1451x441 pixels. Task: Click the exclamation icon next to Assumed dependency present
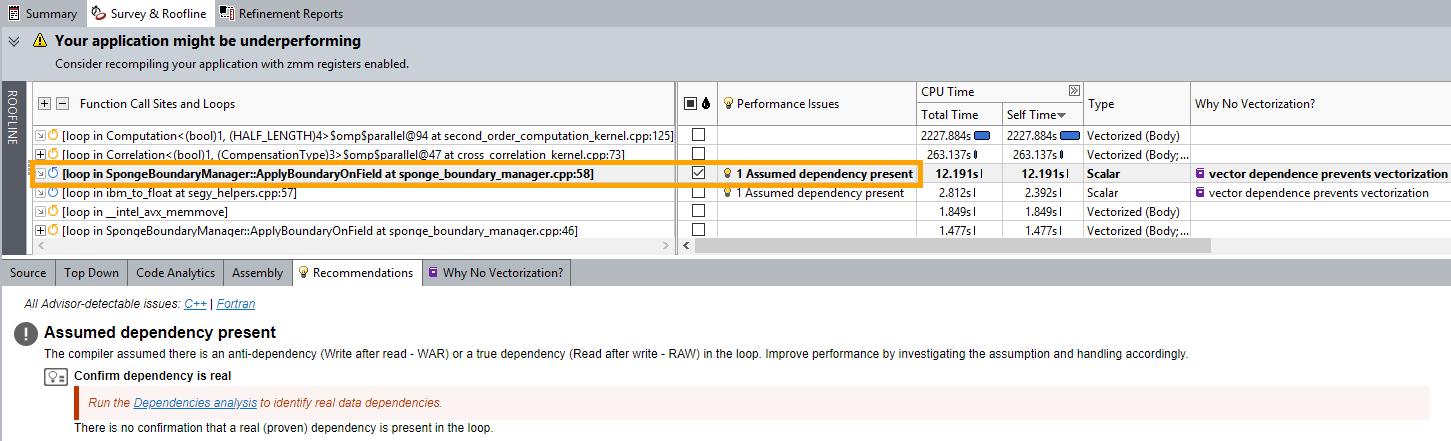click(26, 334)
